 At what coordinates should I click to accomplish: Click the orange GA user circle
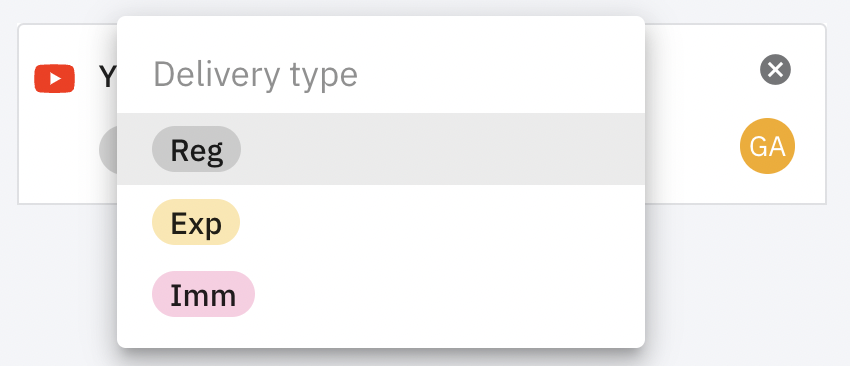pyautogui.click(x=767, y=146)
